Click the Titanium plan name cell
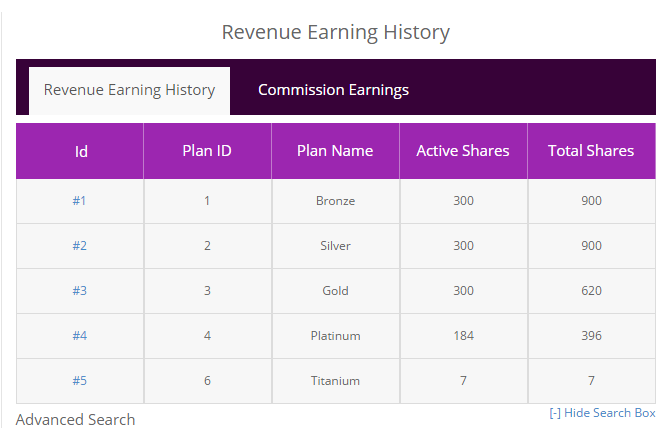The image size is (667, 428). [335, 381]
